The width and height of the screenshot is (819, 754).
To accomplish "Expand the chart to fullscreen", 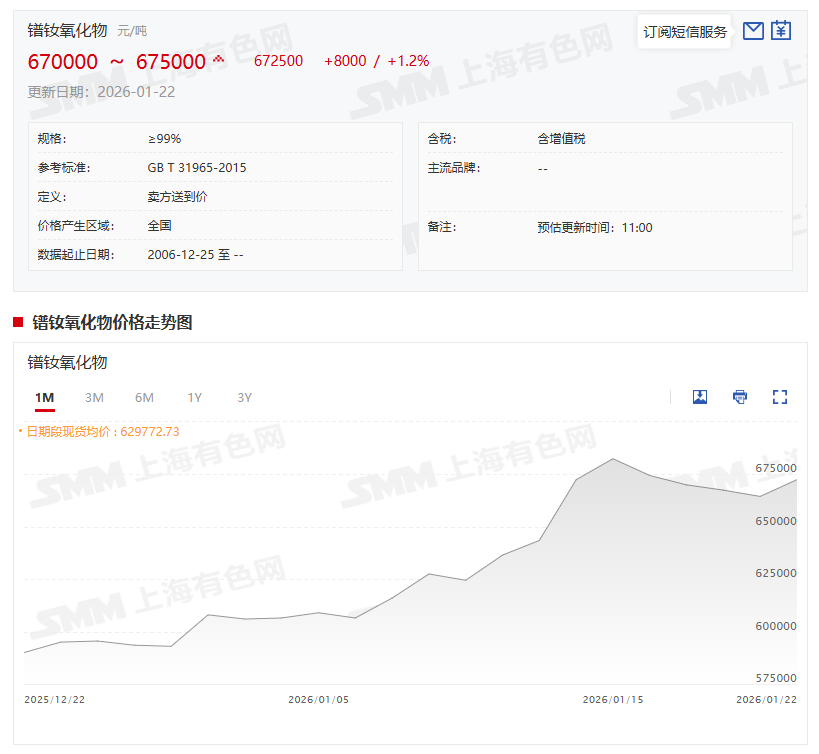I will (780, 397).
